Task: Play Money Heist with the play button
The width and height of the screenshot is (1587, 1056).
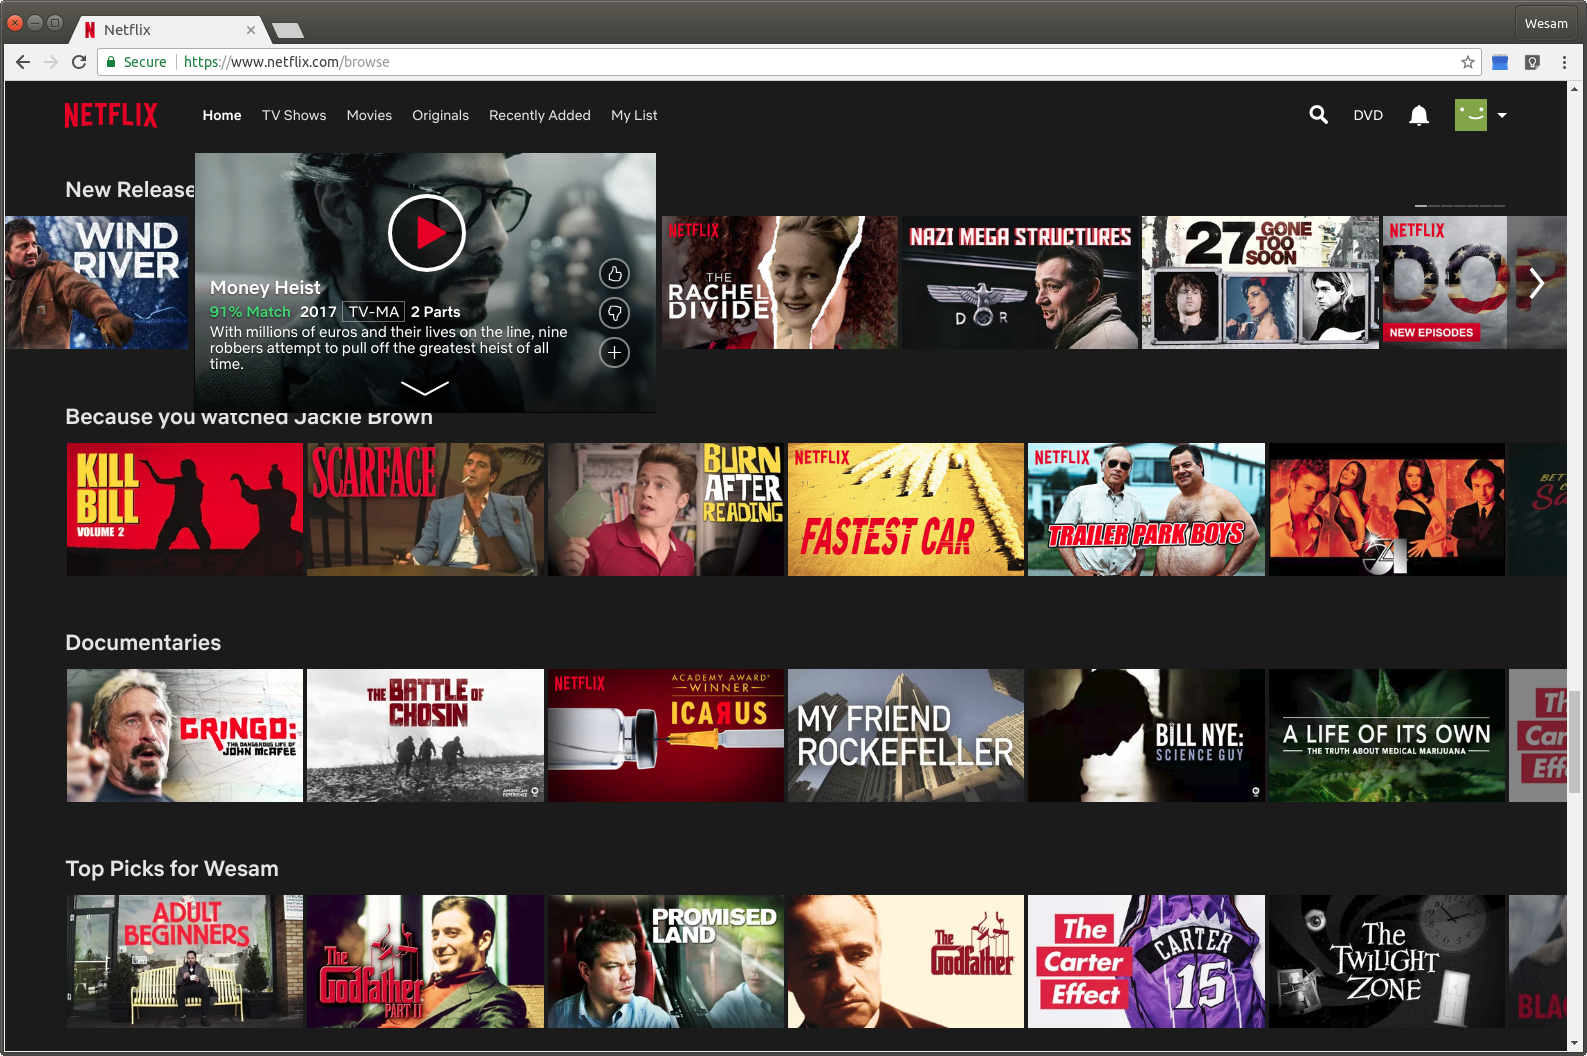Action: (427, 233)
